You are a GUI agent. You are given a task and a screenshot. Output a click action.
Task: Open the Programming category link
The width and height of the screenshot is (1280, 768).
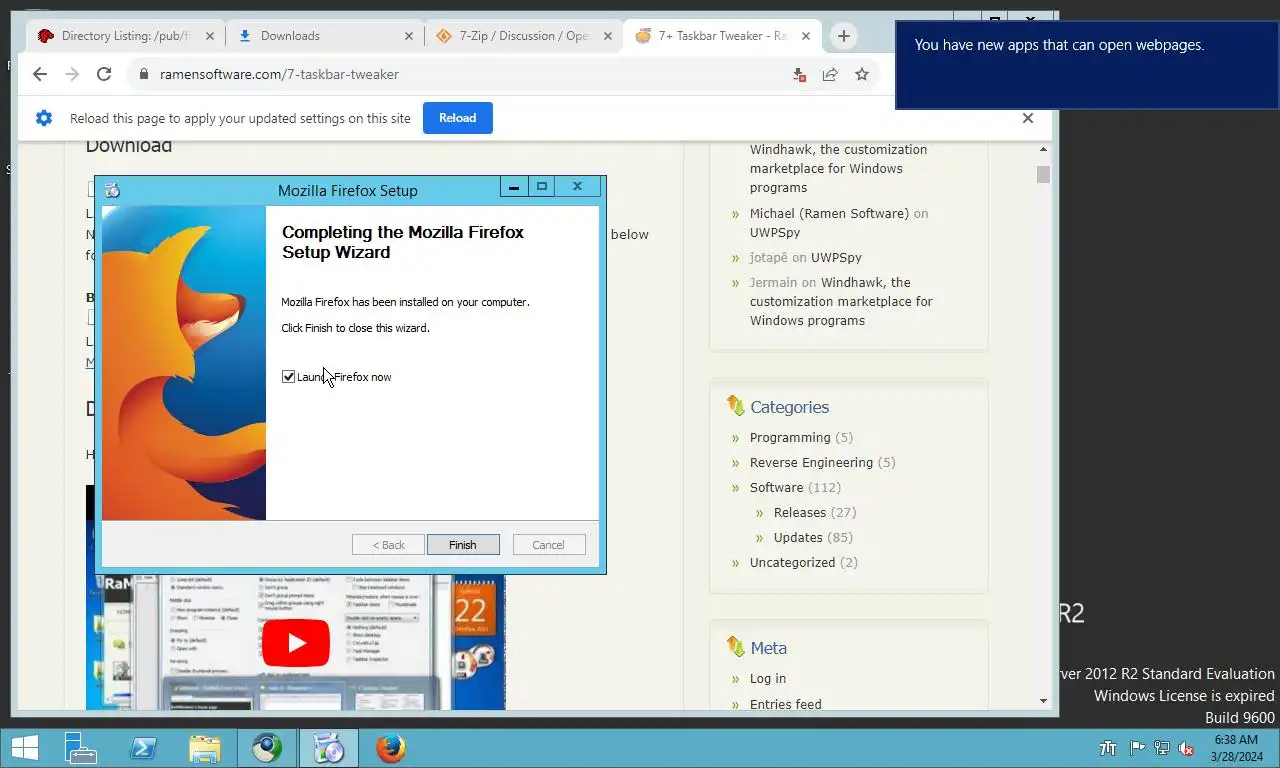click(790, 437)
